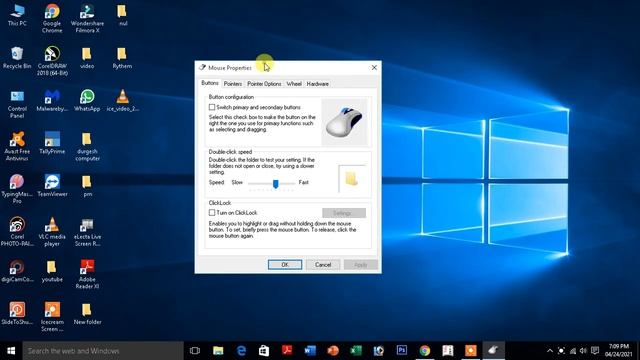The width and height of the screenshot is (640, 360).
Task: Click the greyed-out Apply button
Action: click(361, 265)
